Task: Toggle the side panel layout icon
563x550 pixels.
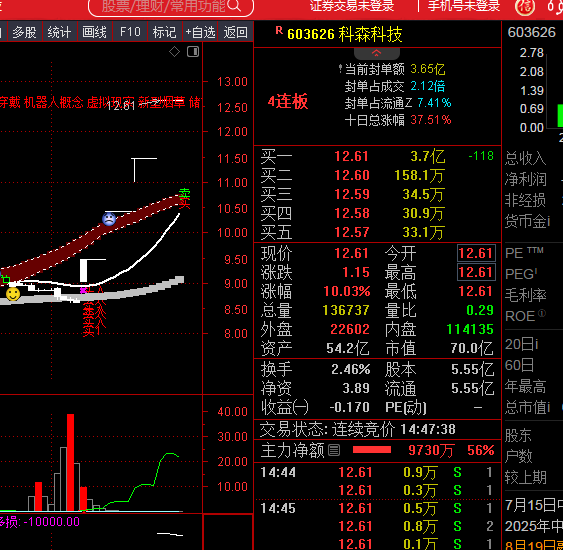Action: click(x=193, y=52)
